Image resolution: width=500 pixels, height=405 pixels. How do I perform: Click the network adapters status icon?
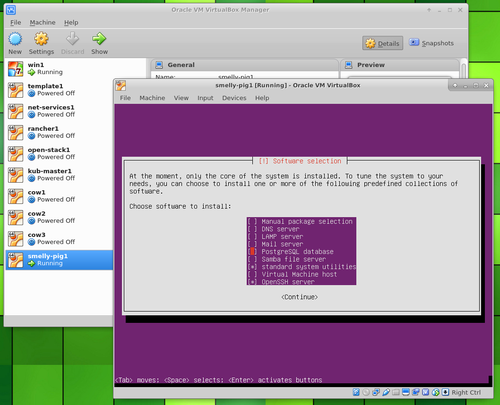point(376,392)
